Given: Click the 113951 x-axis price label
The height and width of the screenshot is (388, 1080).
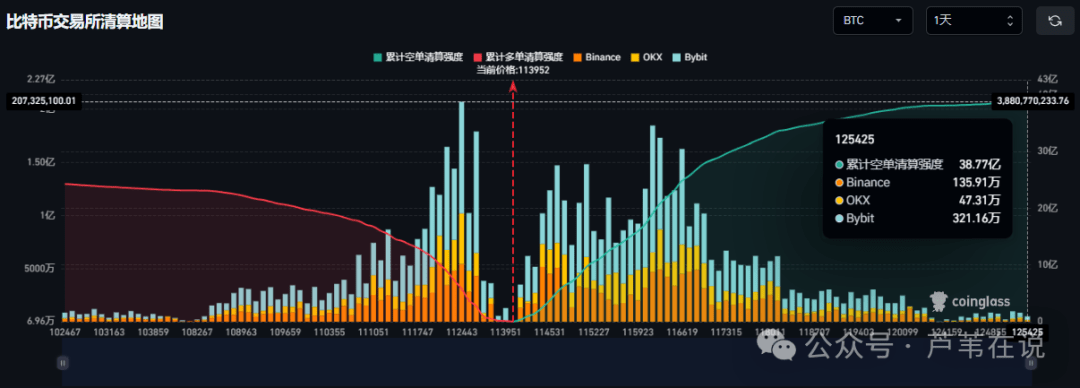Looking at the screenshot, I should (x=506, y=331).
